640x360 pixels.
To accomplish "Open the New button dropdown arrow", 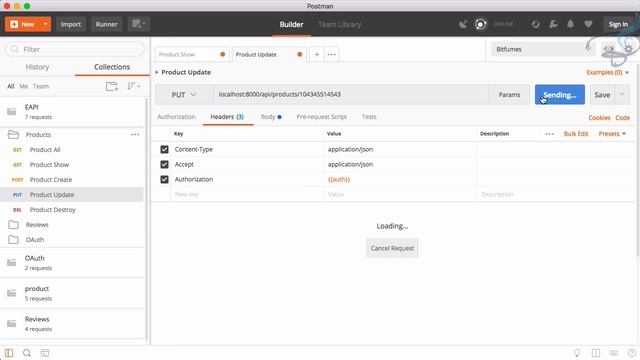I will pyautogui.click(x=45, y=24).
